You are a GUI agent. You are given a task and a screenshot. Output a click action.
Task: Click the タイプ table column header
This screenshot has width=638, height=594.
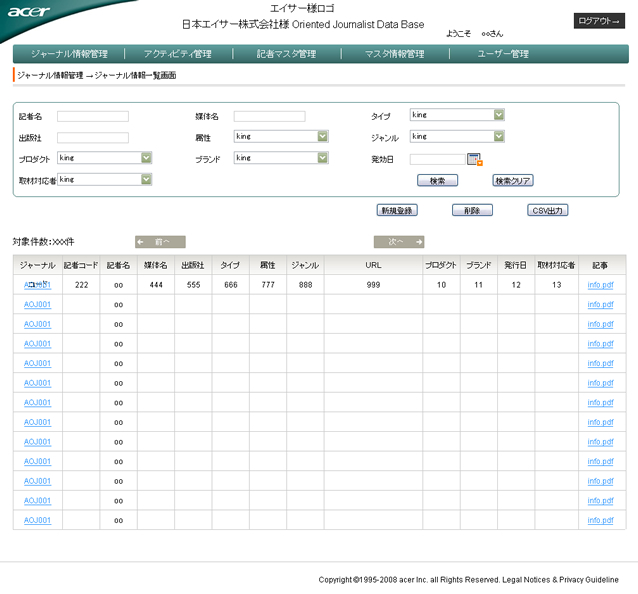click(230, 265)
